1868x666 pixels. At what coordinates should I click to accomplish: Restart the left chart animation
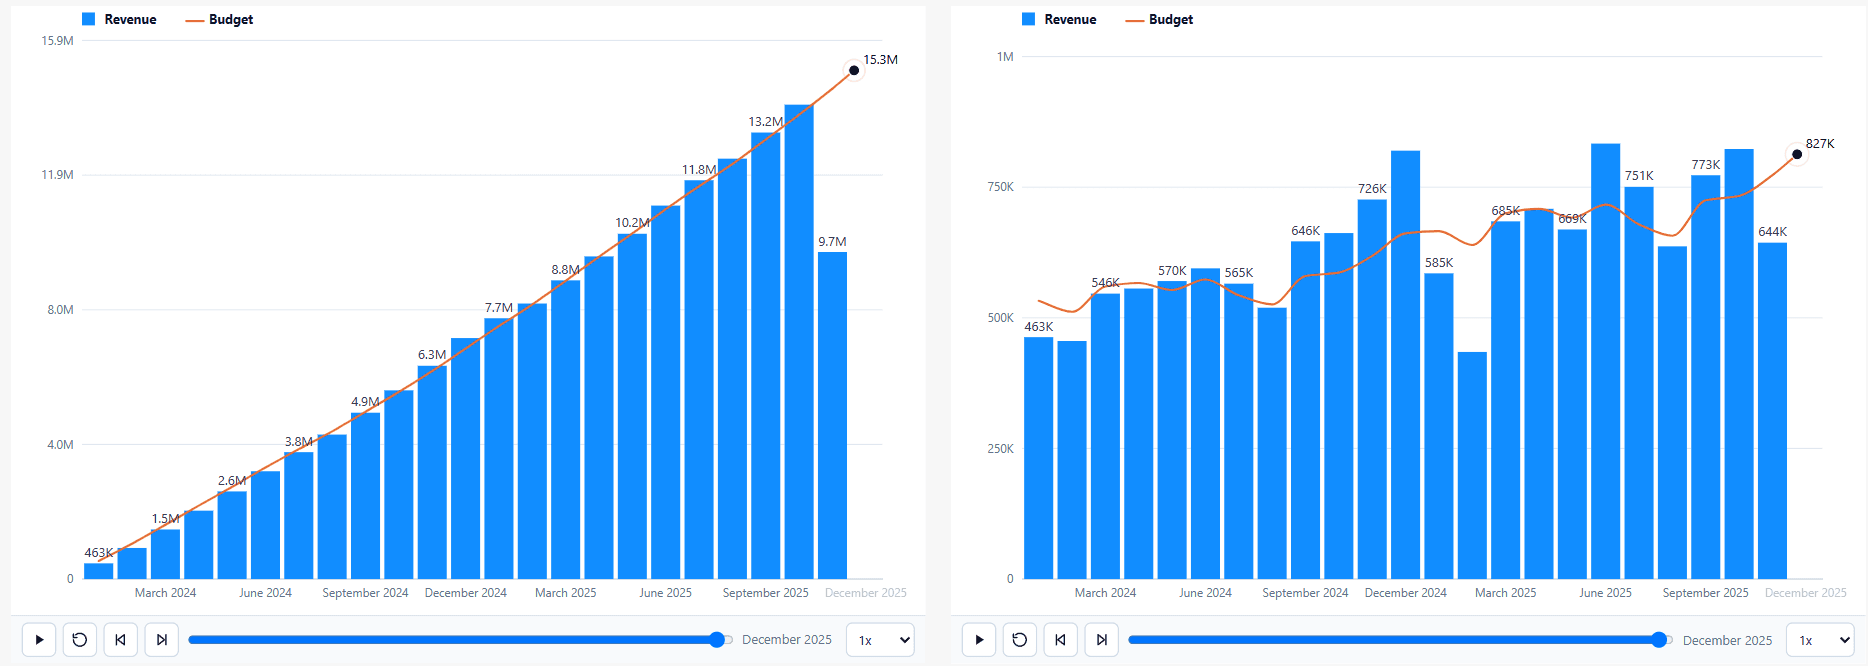pos(80,640)
